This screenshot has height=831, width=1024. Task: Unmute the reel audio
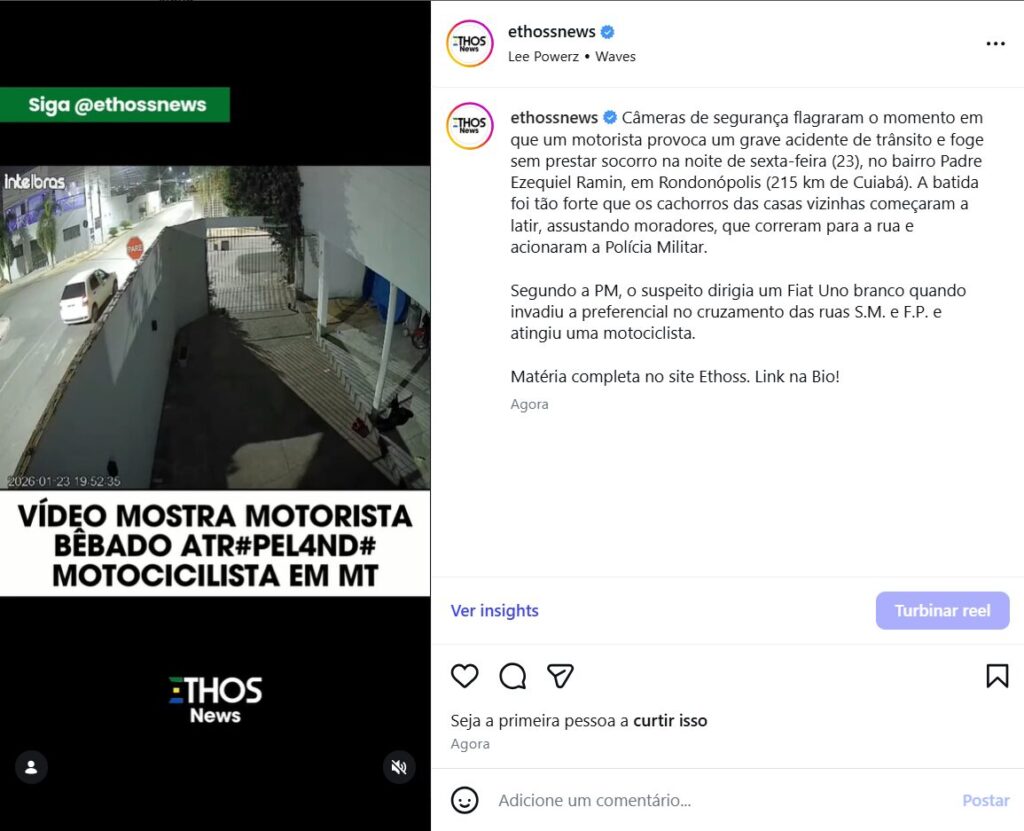[399, 766]
